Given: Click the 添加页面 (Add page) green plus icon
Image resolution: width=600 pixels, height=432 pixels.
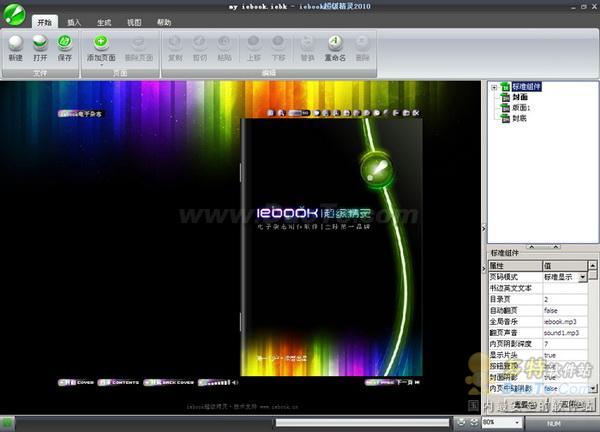Looking at the screenshot, I should 101,42.
